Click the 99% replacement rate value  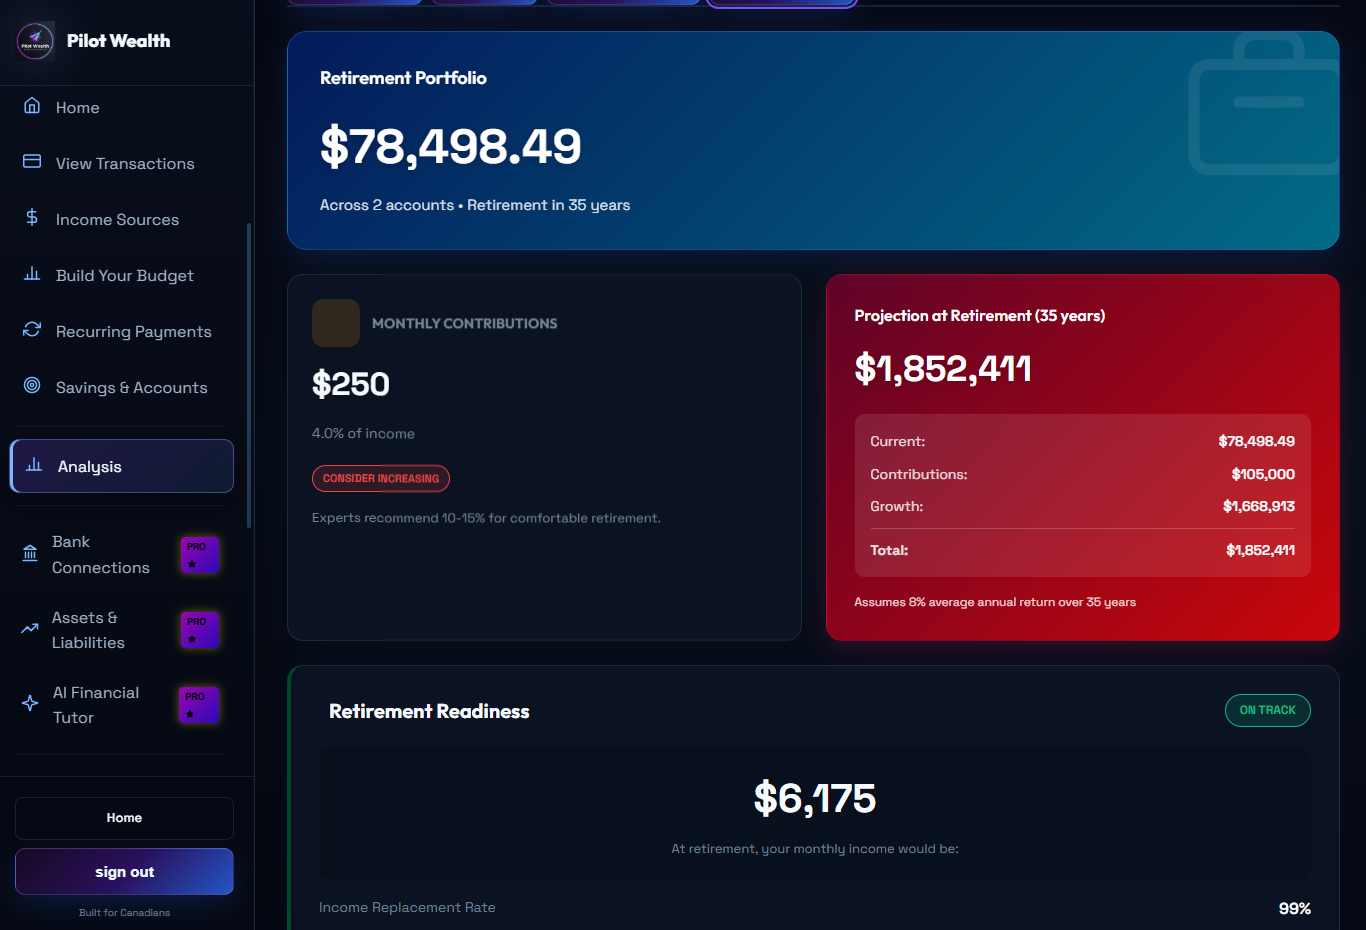coord(1295,908)
